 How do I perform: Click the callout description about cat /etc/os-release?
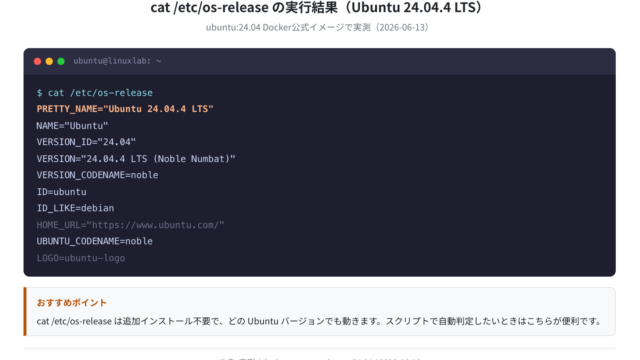[319, 321]
